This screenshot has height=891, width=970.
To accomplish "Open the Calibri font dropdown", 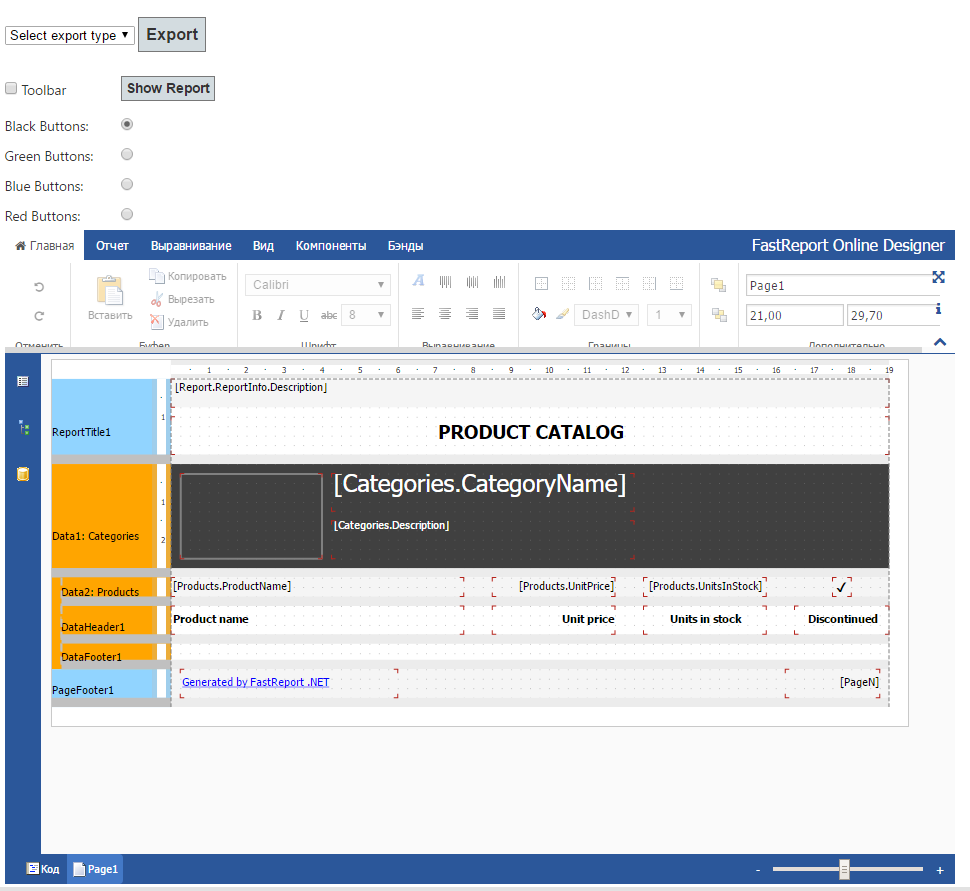I will [x=317, y=285].
